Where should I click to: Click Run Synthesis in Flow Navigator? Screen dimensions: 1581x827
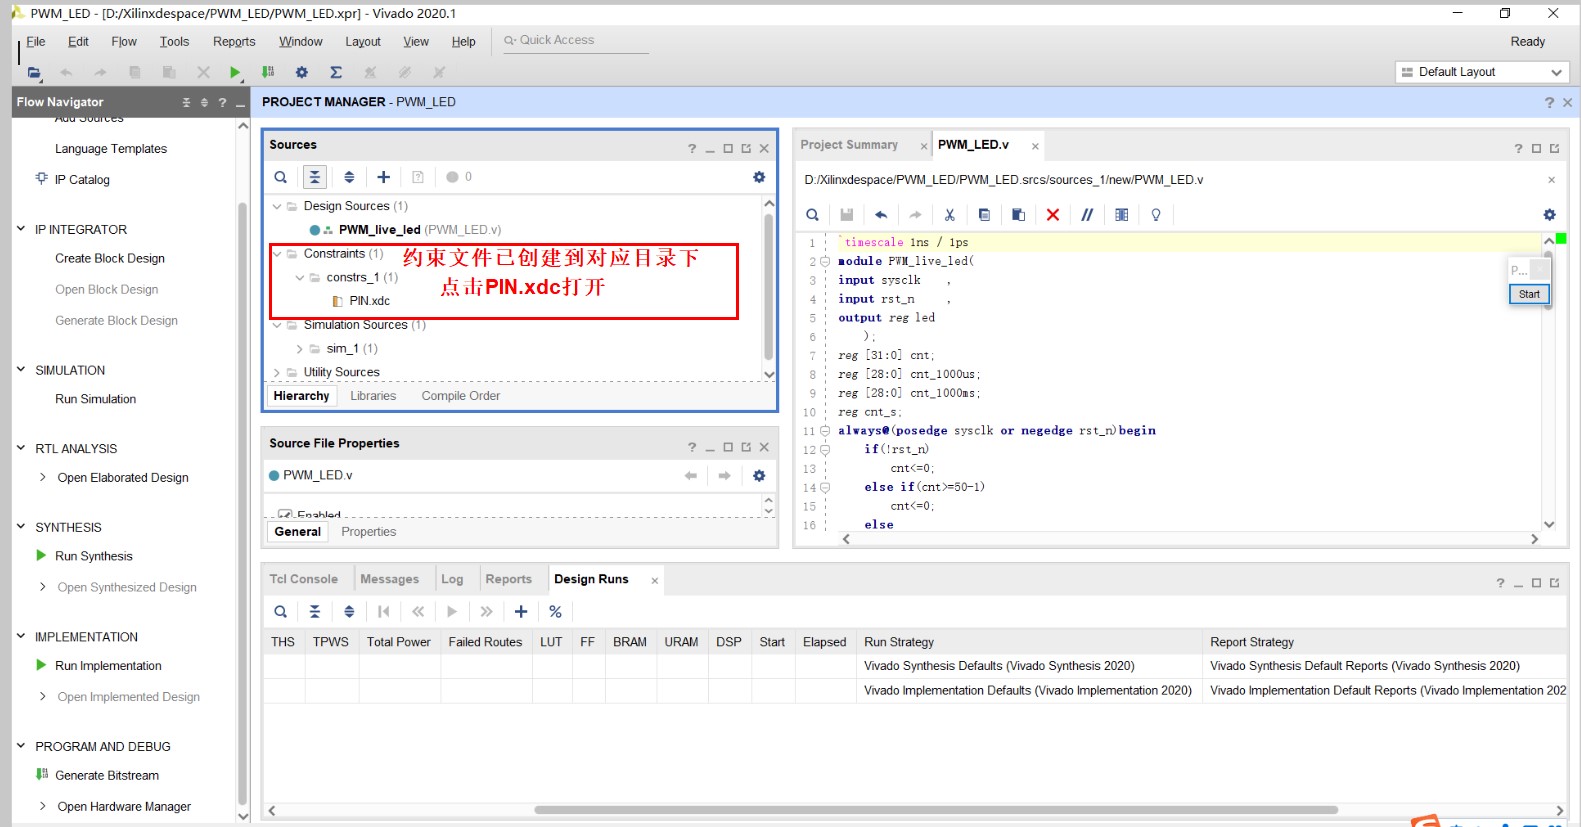click(93, 556)
